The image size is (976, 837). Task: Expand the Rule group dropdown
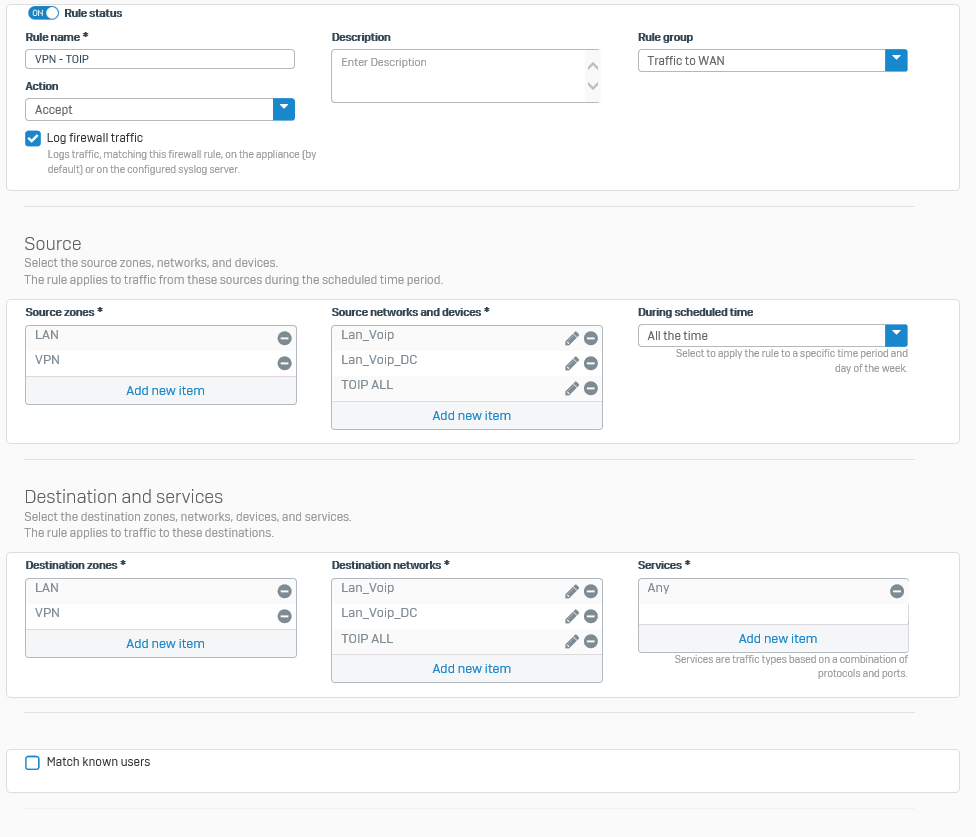tap(772, 60)
